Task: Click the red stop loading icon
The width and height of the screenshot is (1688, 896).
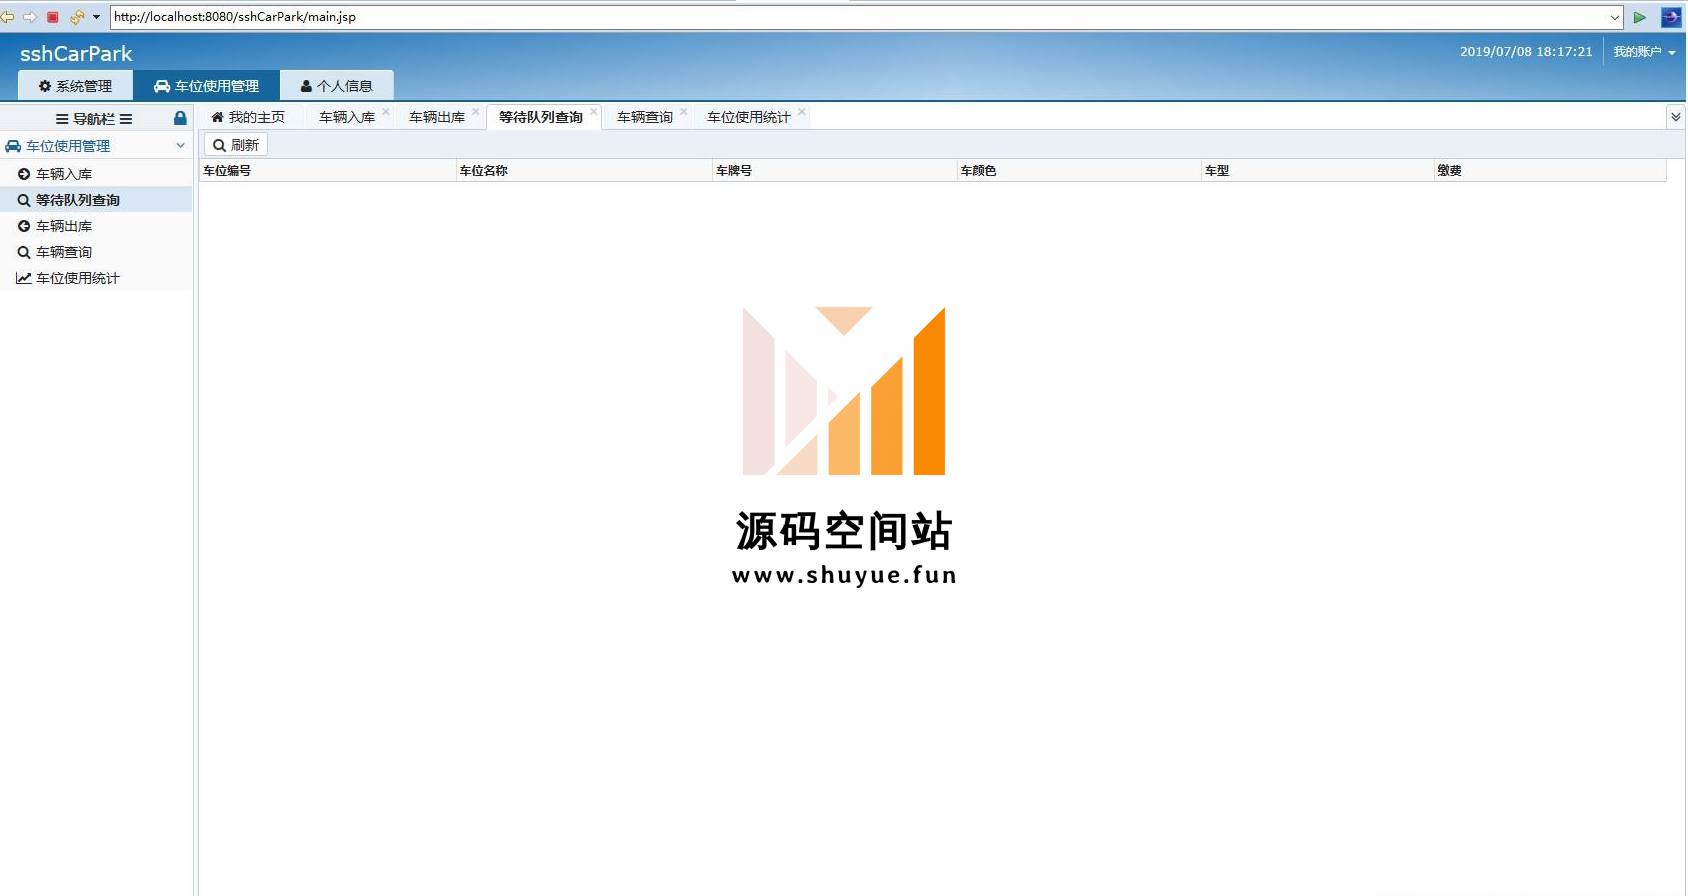Action: point(53,17)
